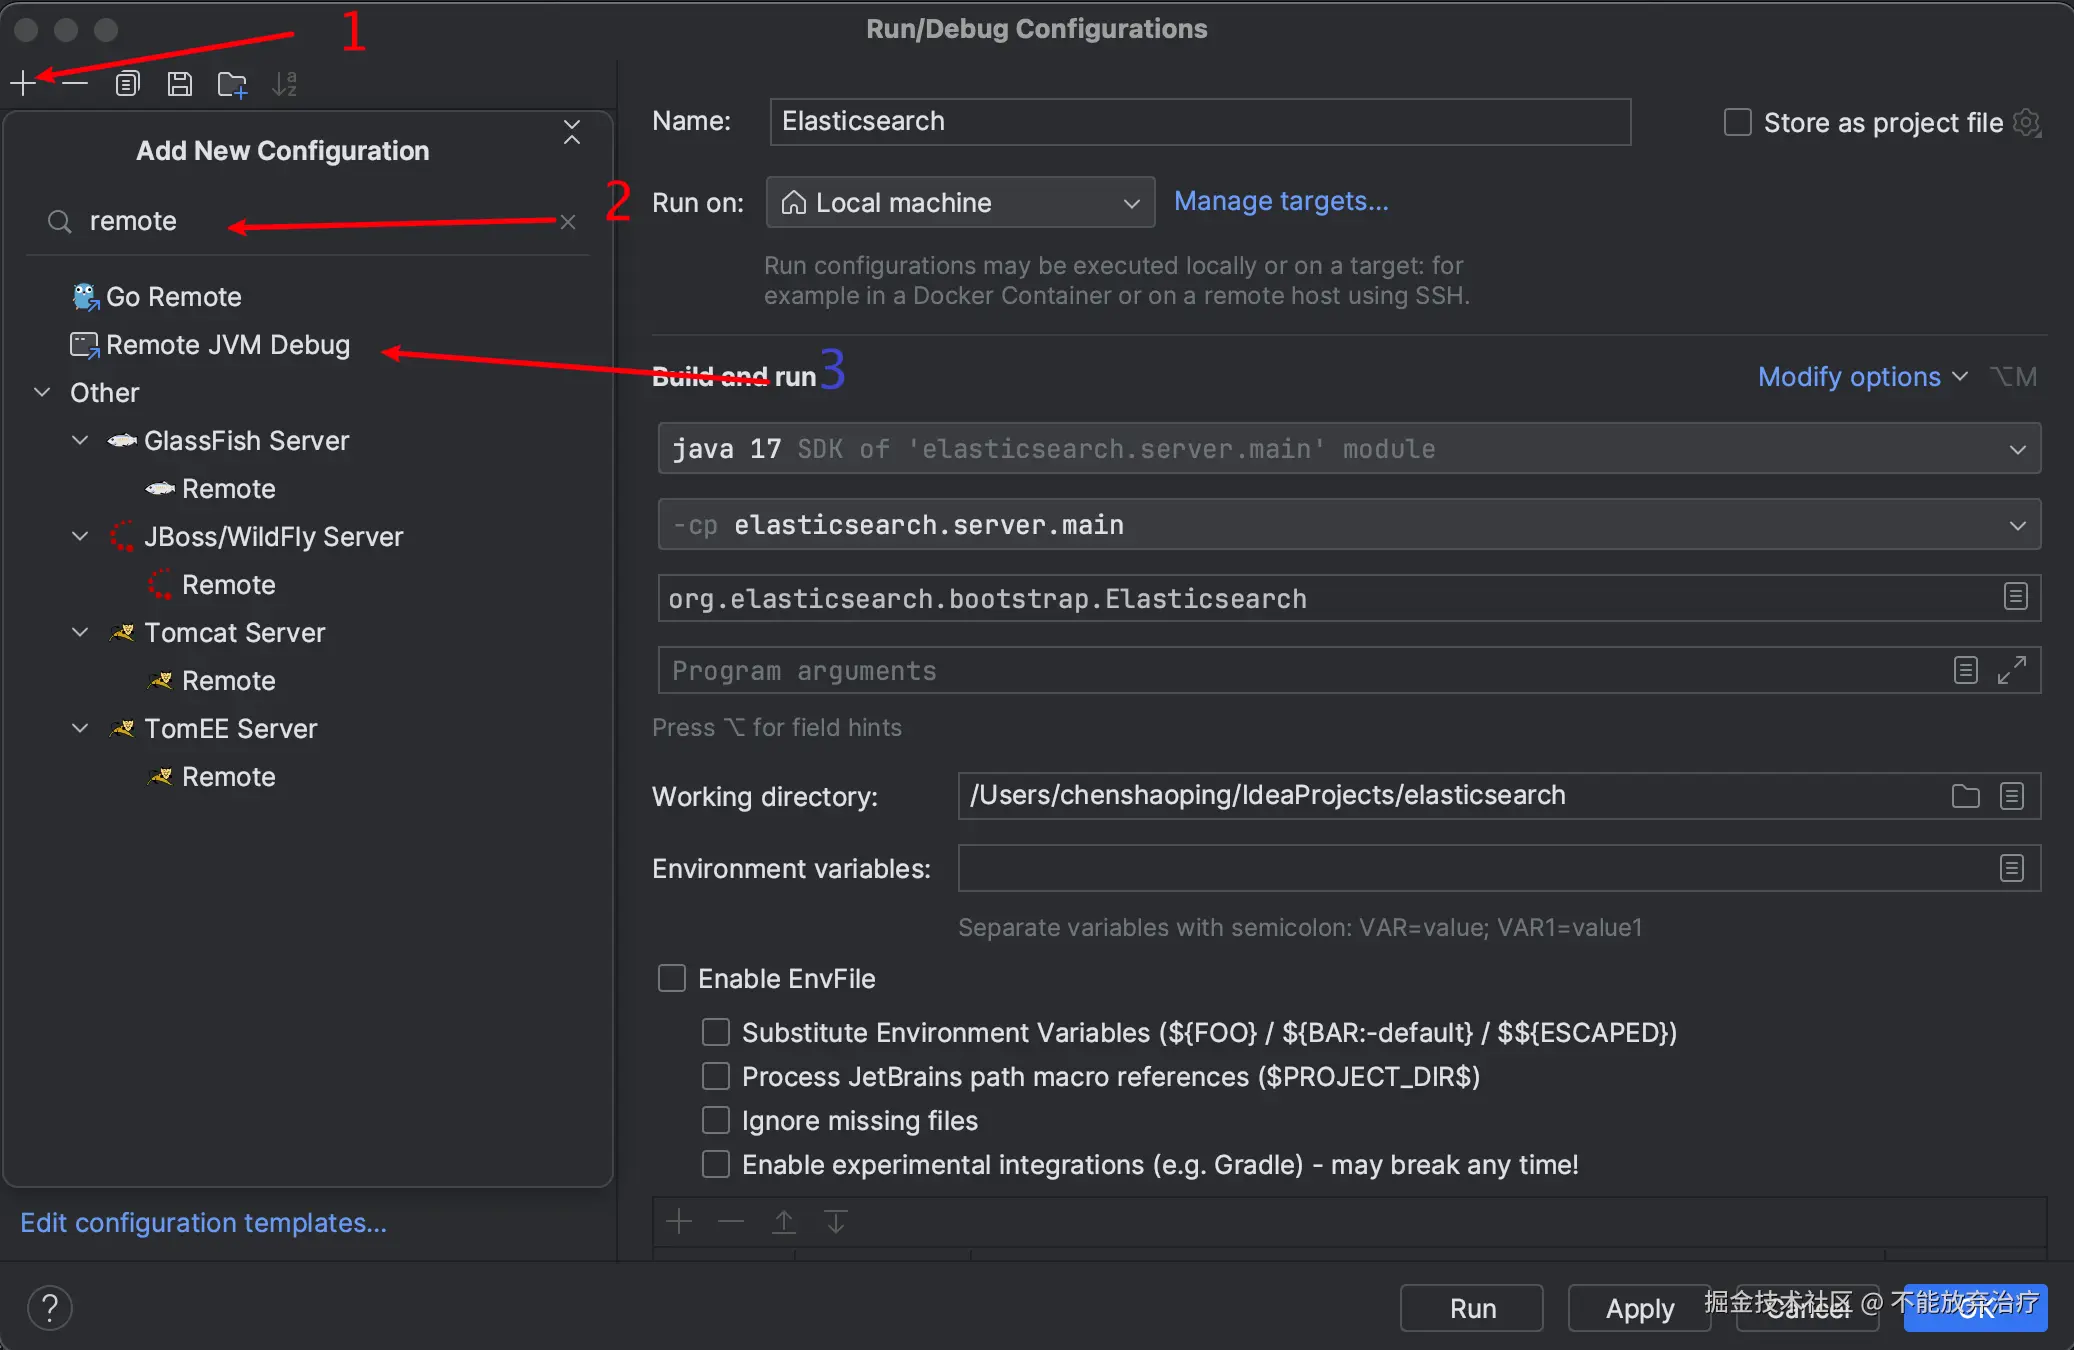Click the Add New Configuration plus icon
The width and height of the screenshot is (2074, 1350).
[23, 84]
